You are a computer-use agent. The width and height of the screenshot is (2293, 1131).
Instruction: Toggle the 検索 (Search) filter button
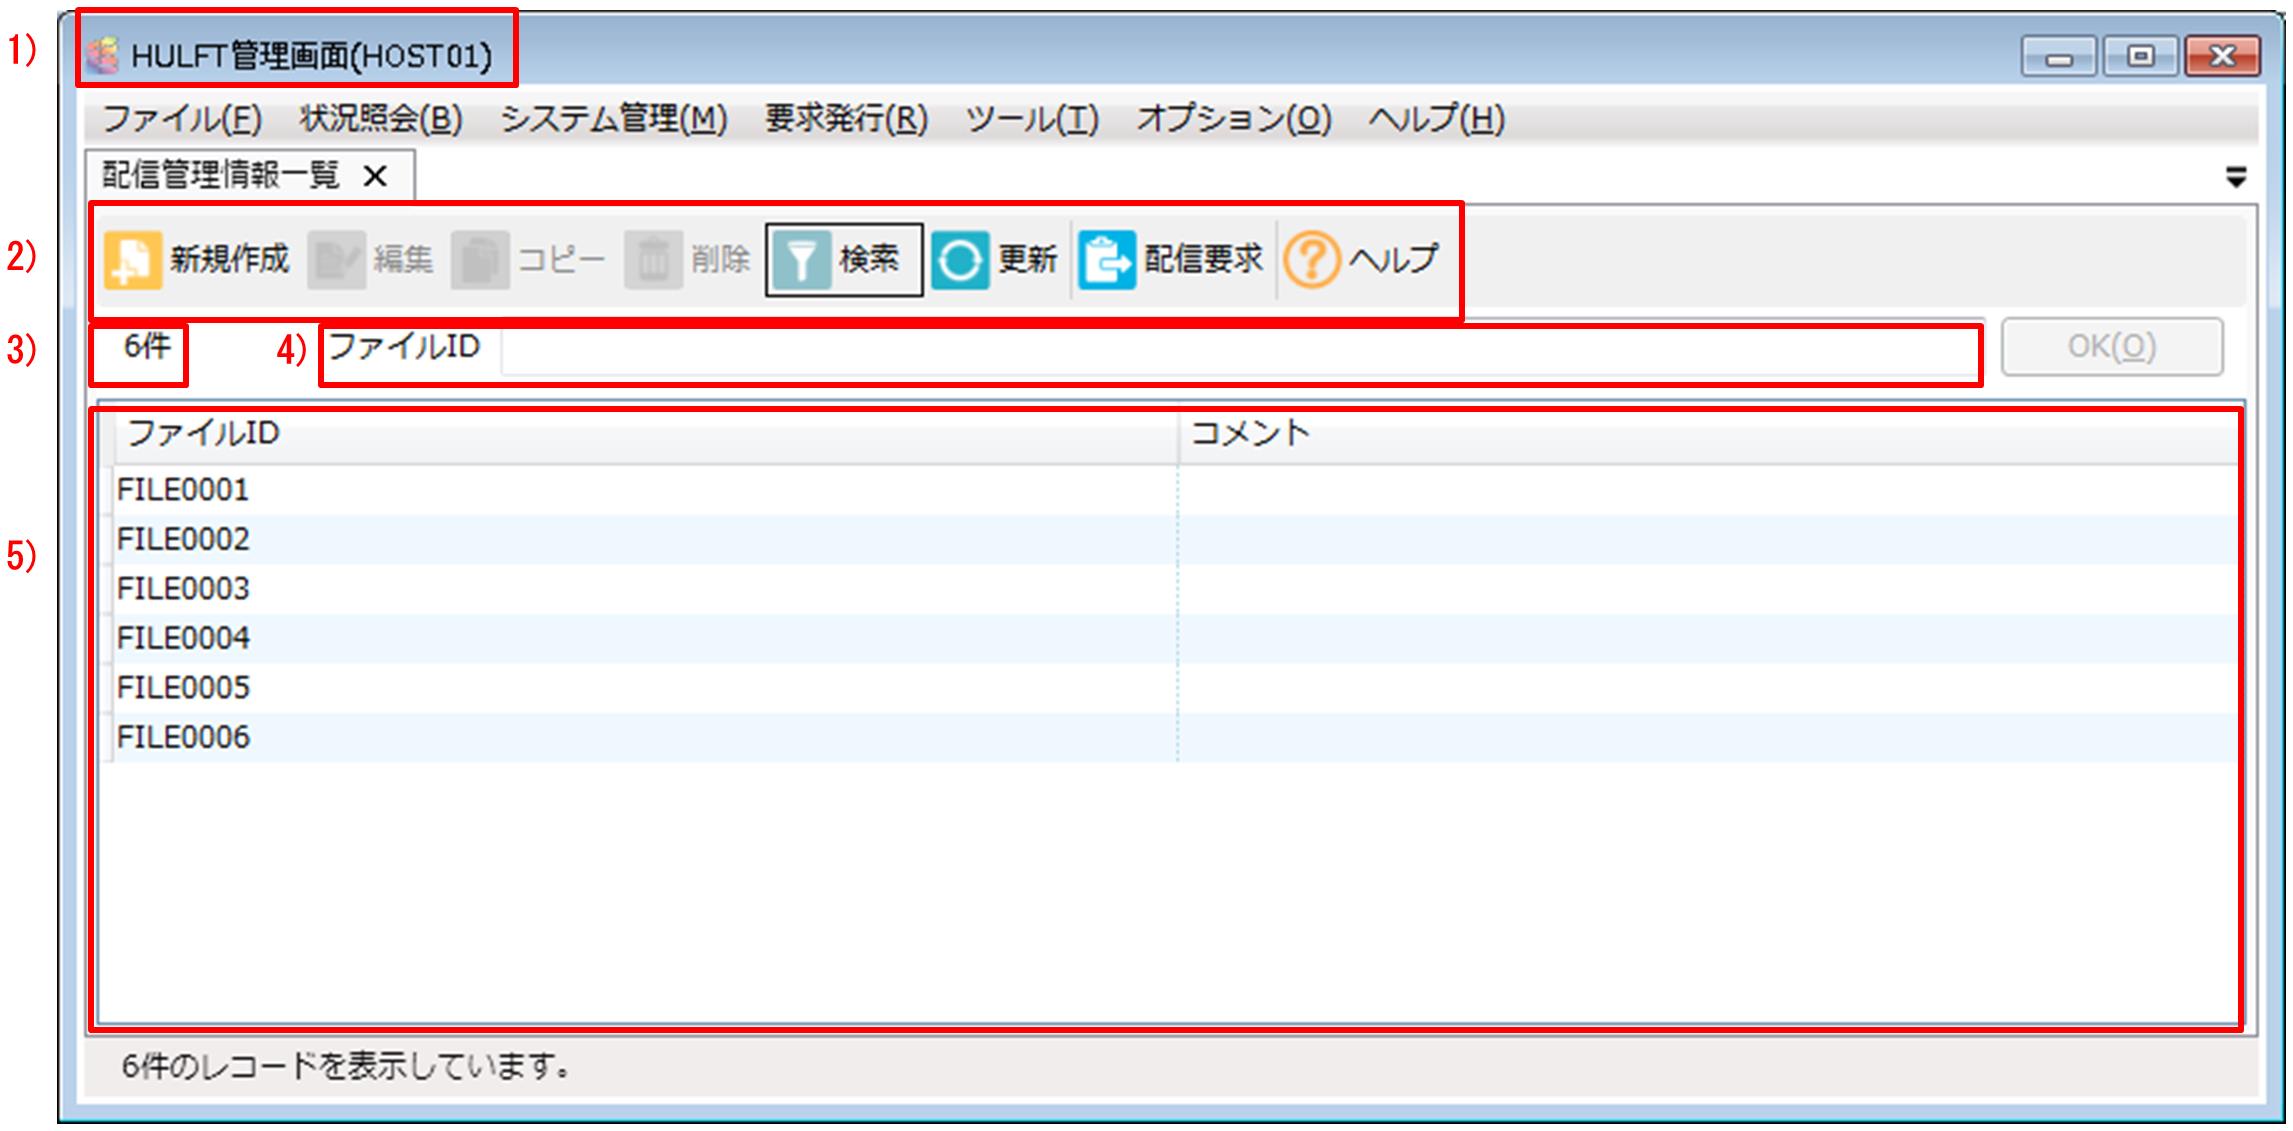pos(844,260)
